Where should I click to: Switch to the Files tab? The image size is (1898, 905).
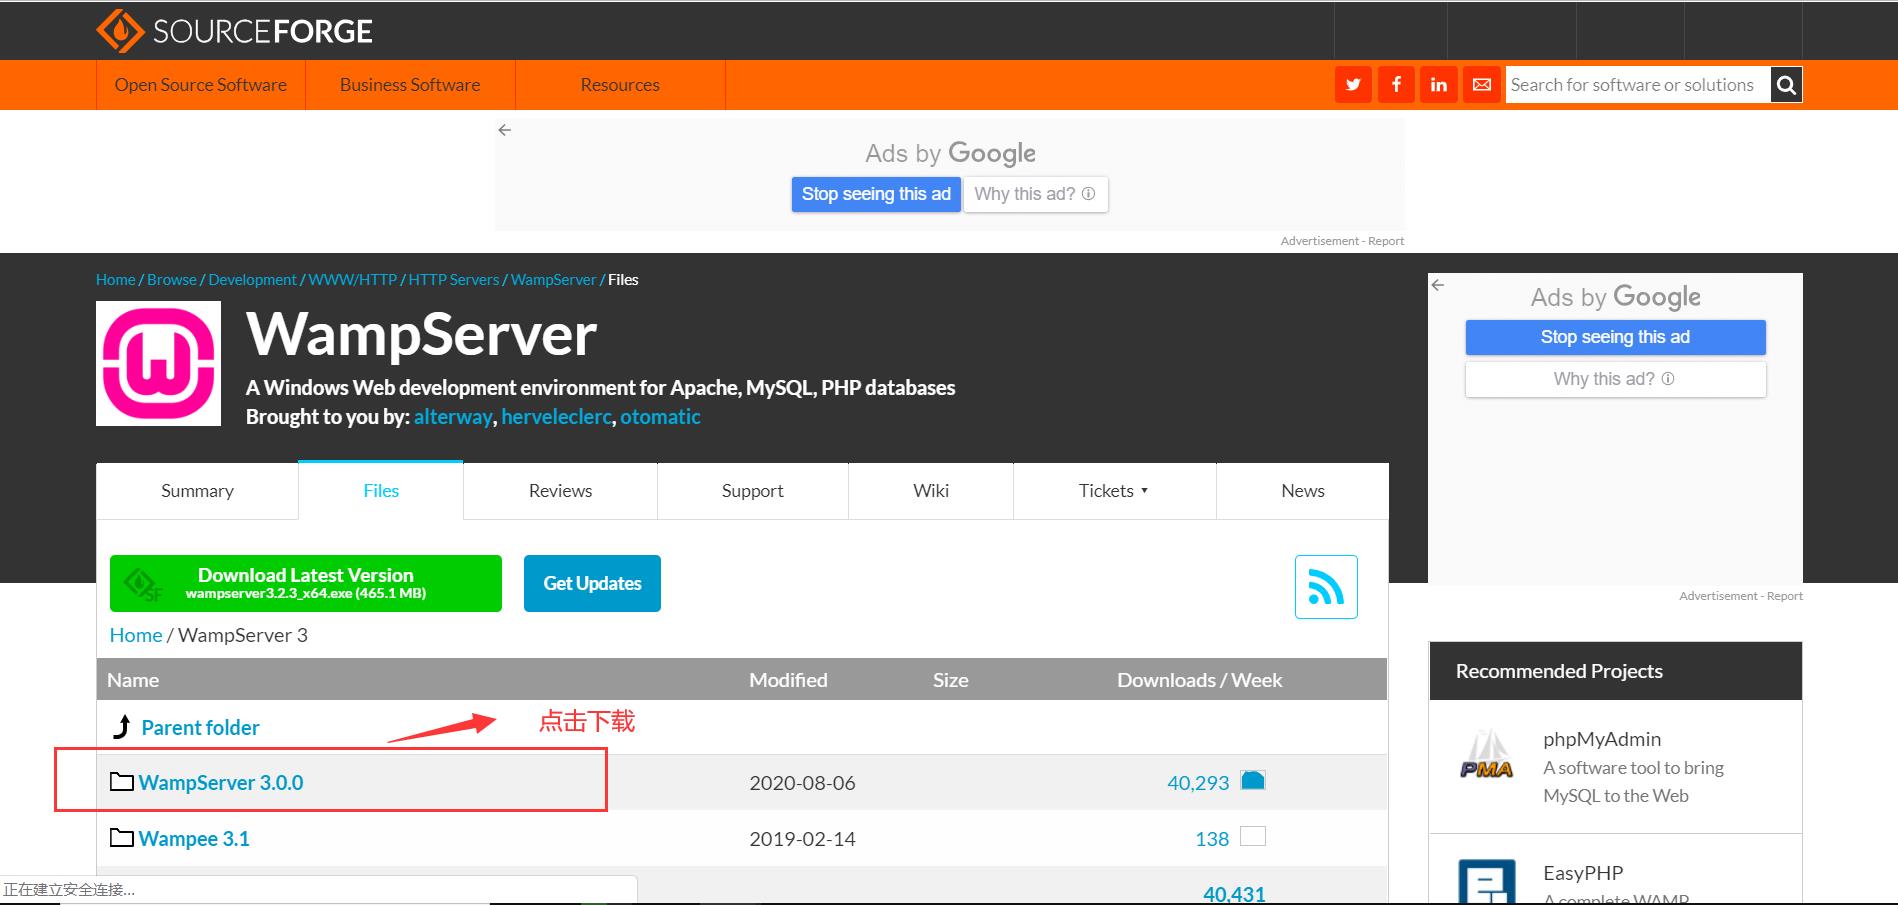point(381,491)
